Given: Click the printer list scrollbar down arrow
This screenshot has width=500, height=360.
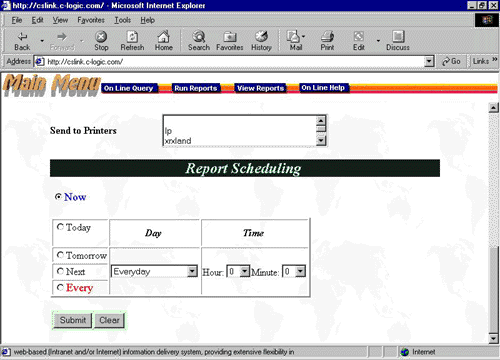Looking at the screenshot, I should (320, 141).
